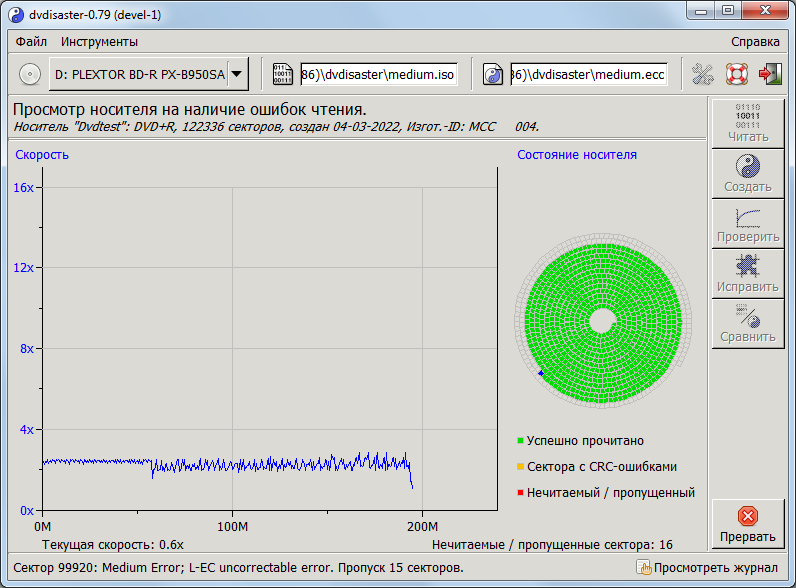Open the log via Просмотреть журнал
This screenshot has width=796, height=588.
tap(707, 568)
